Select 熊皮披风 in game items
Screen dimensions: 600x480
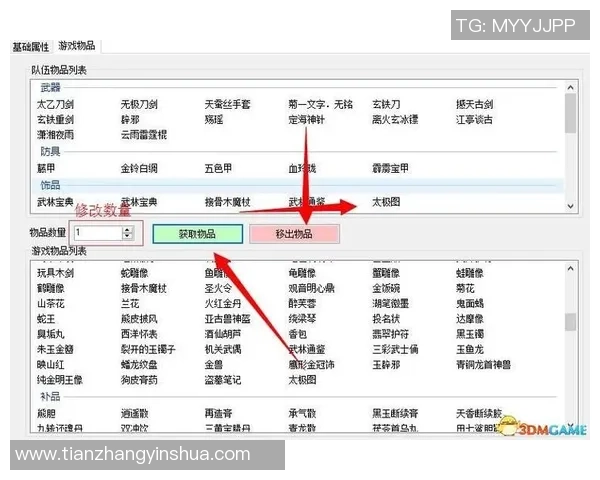tap(139, 319)
